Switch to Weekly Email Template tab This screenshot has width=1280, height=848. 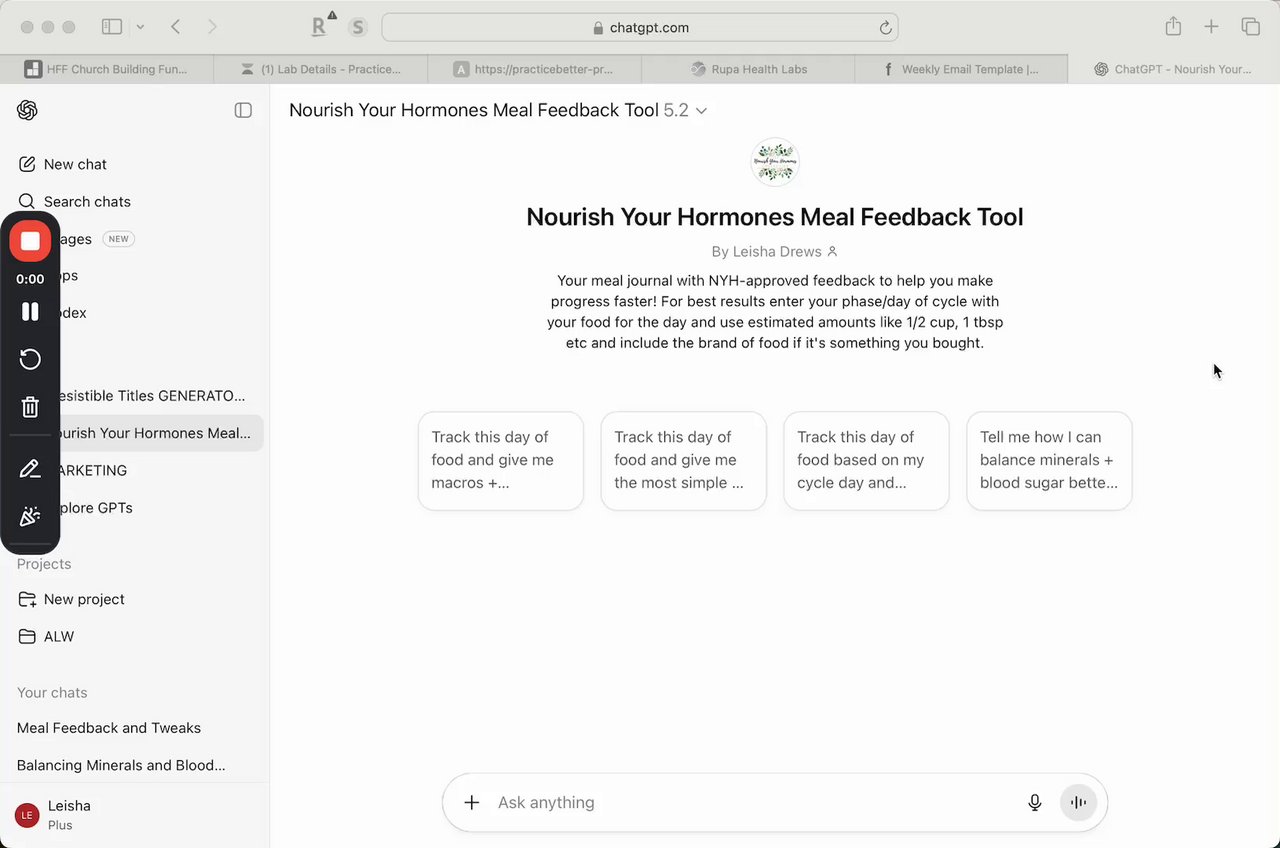(x=961, y=69)
